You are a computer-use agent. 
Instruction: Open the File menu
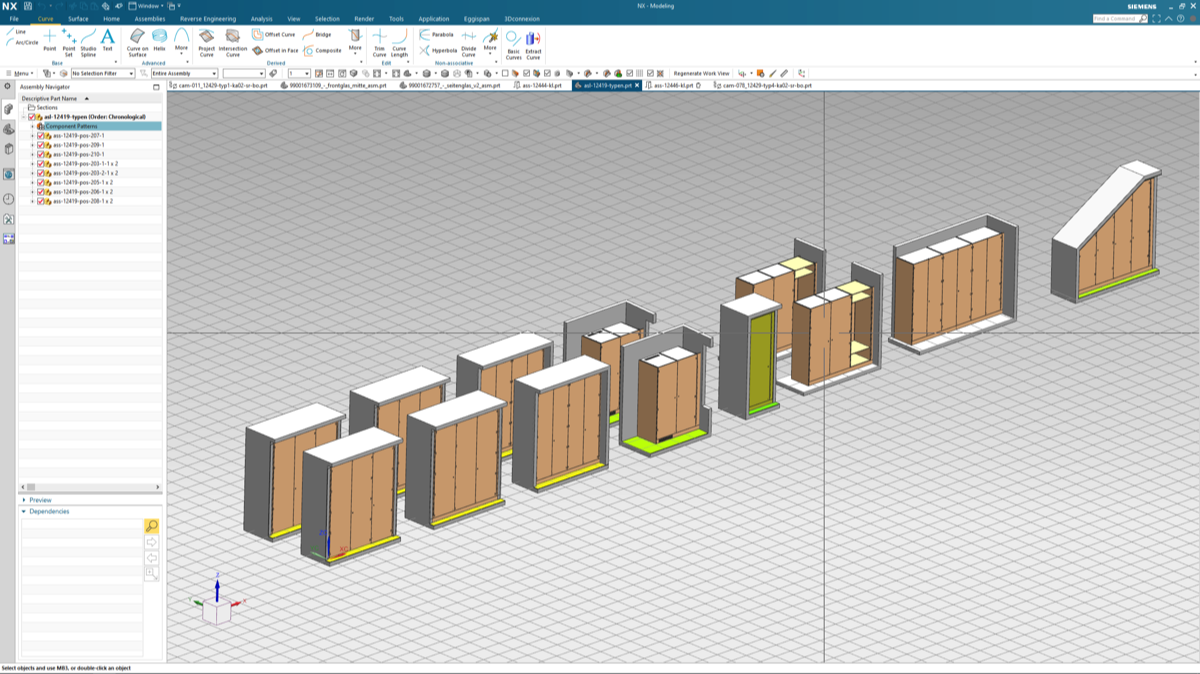pos(14,19)
